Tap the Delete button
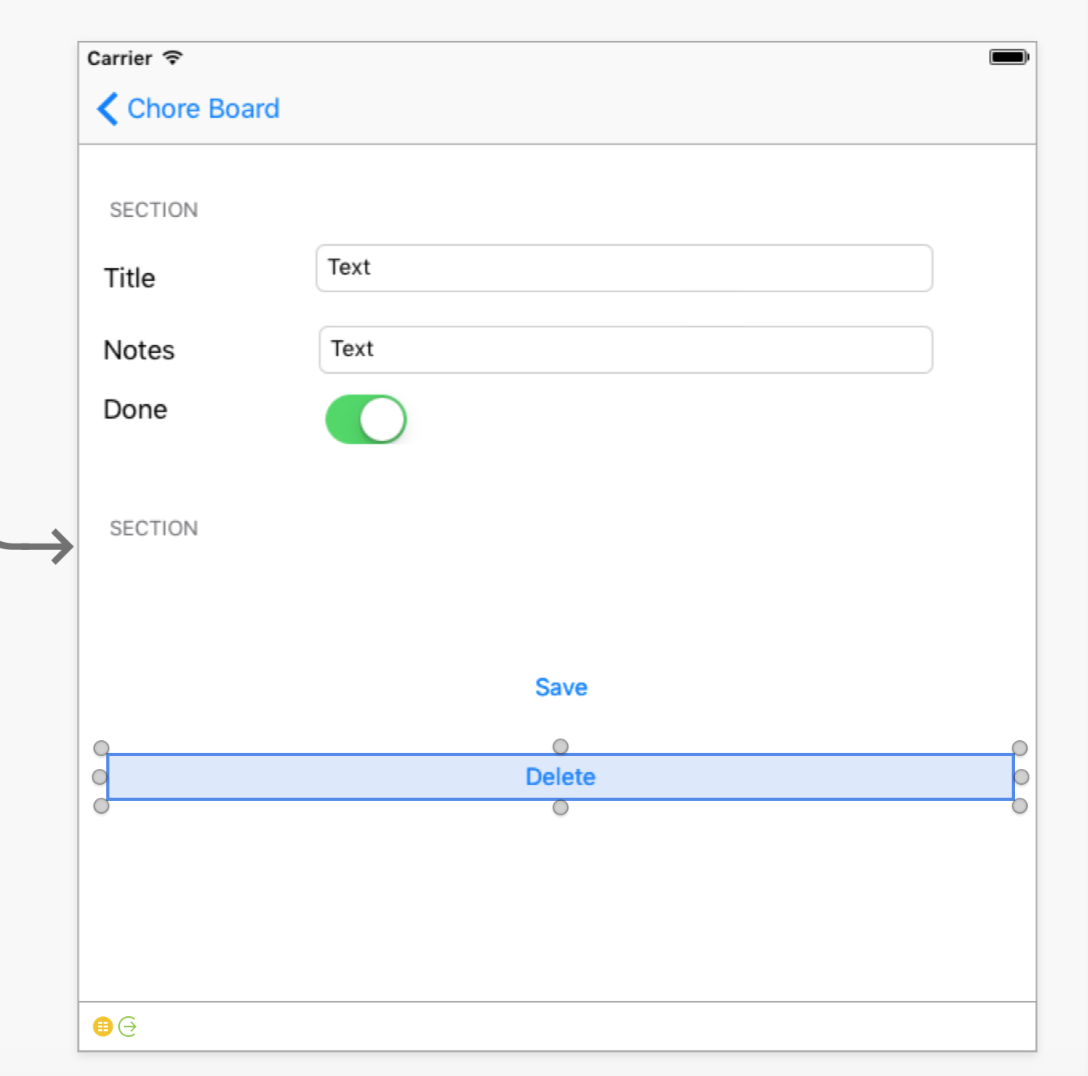Viewport: 1088px width, 1076px height. (x=561, y=777)
